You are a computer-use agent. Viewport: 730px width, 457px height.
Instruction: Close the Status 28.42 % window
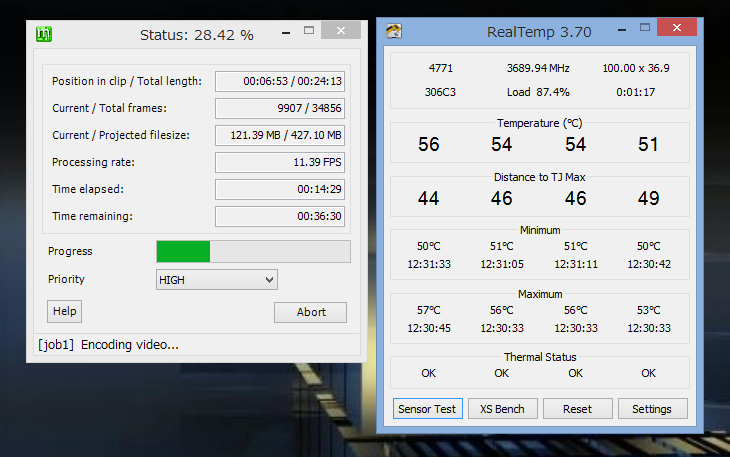[341, 30]
